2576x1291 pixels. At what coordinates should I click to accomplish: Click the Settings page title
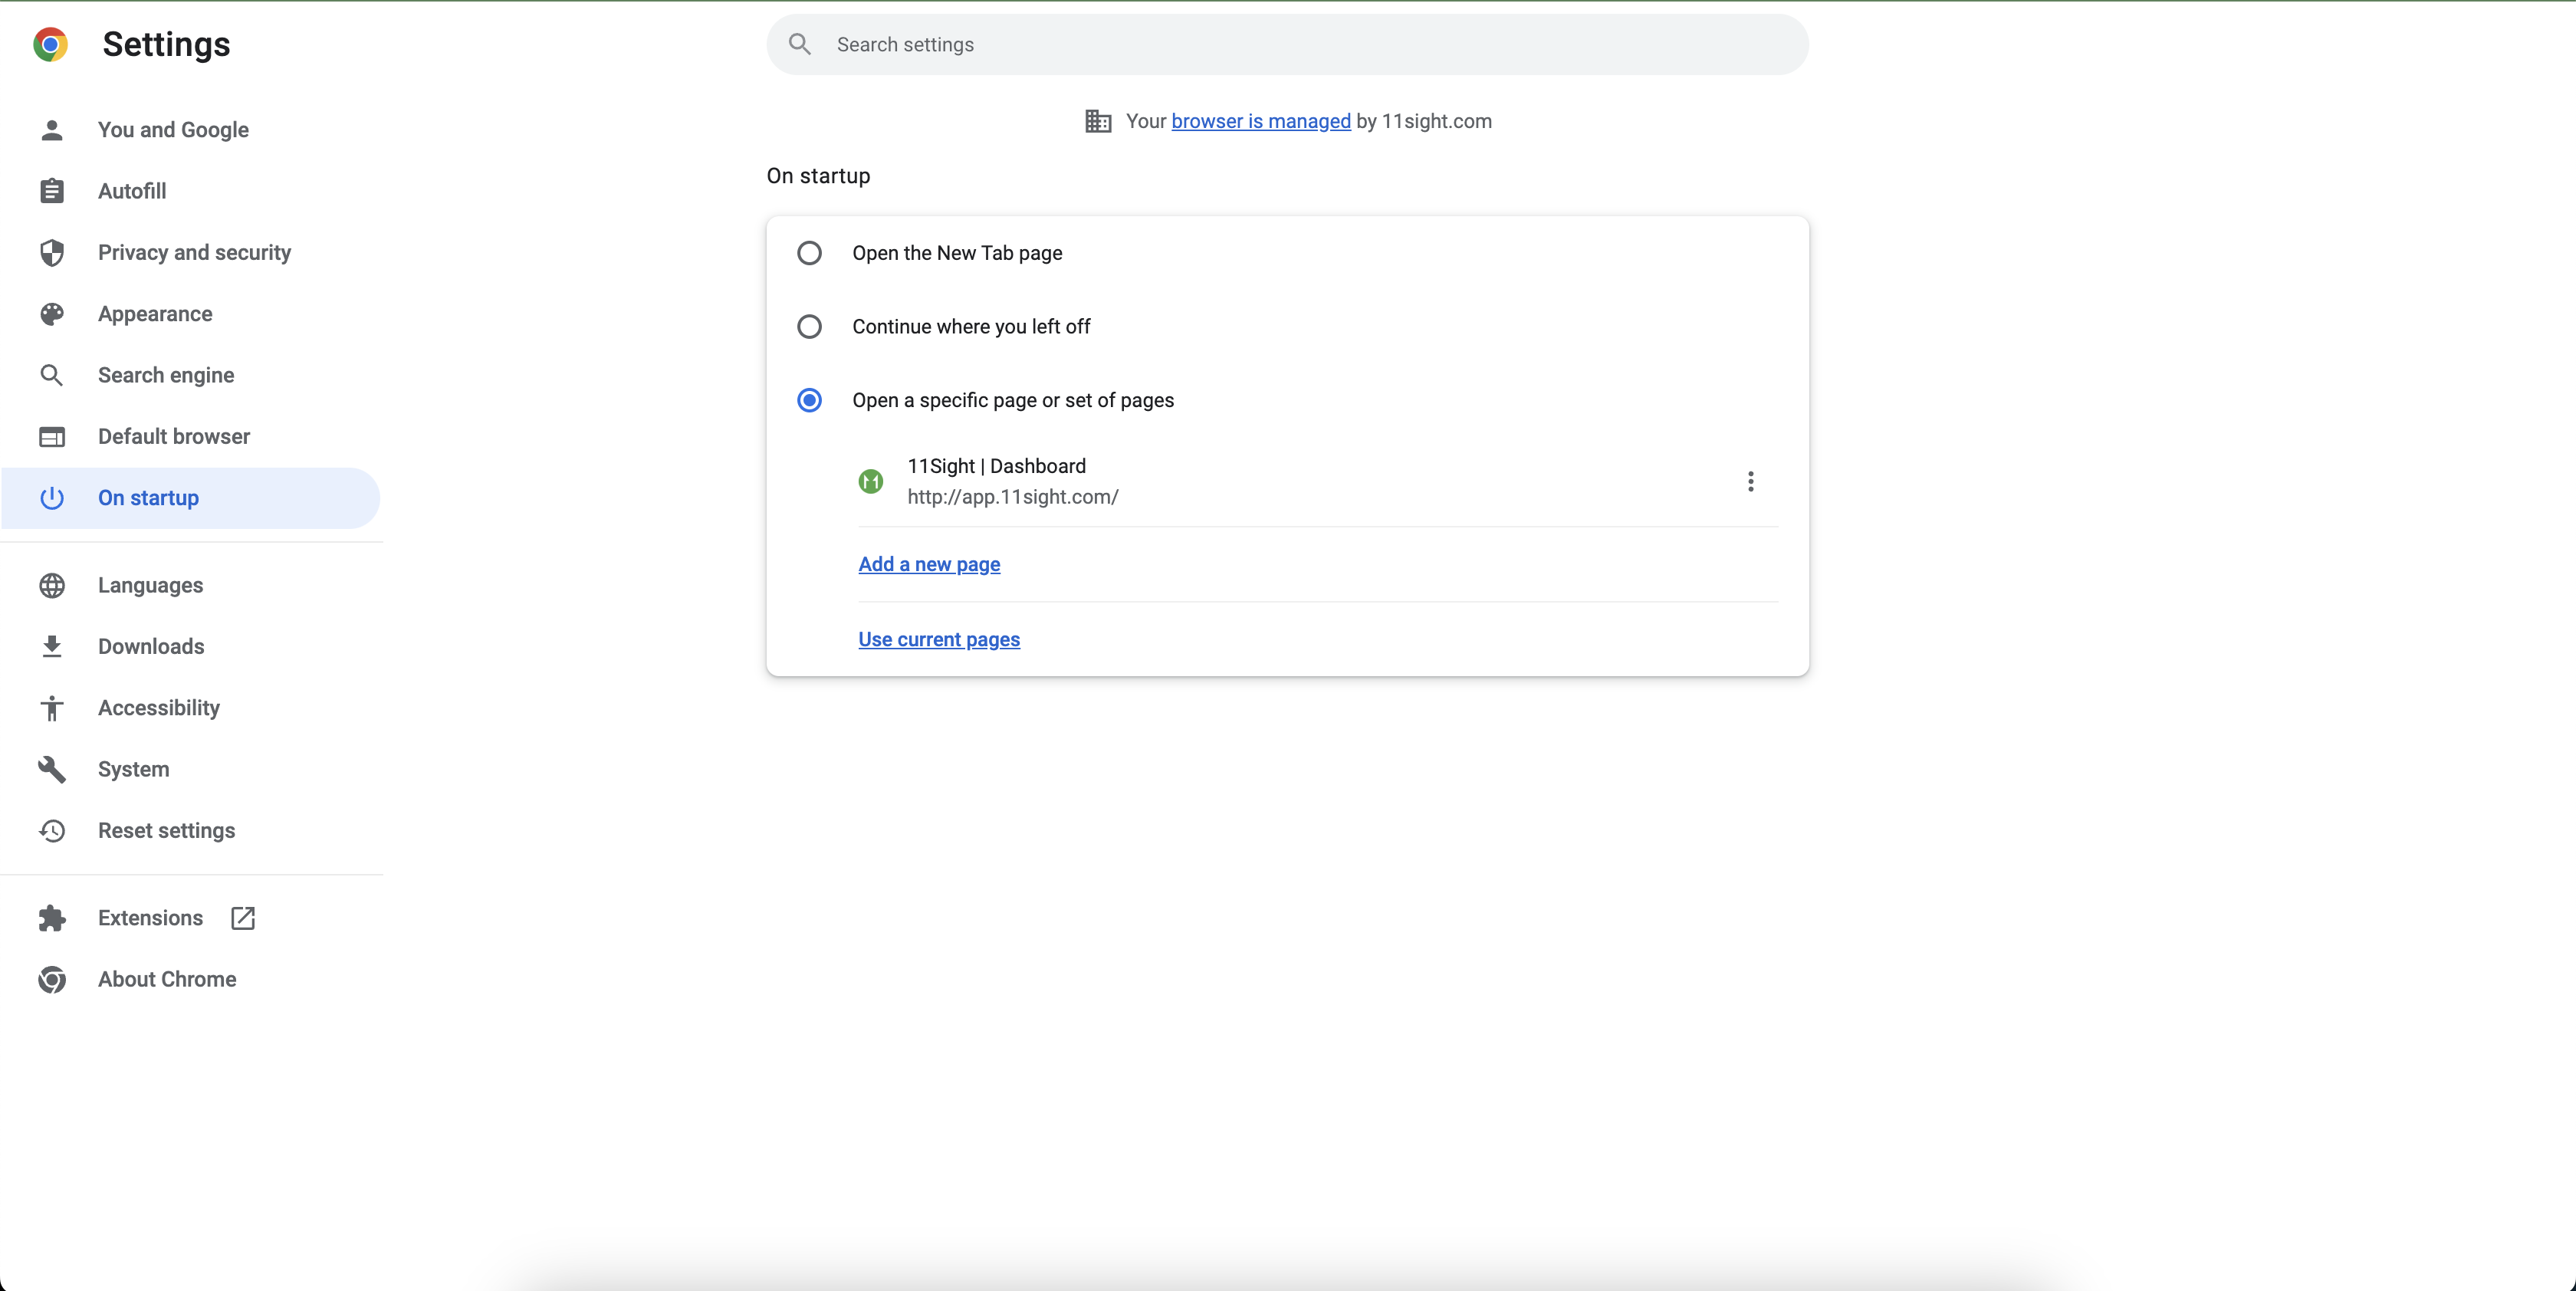(x=166, y=44)
